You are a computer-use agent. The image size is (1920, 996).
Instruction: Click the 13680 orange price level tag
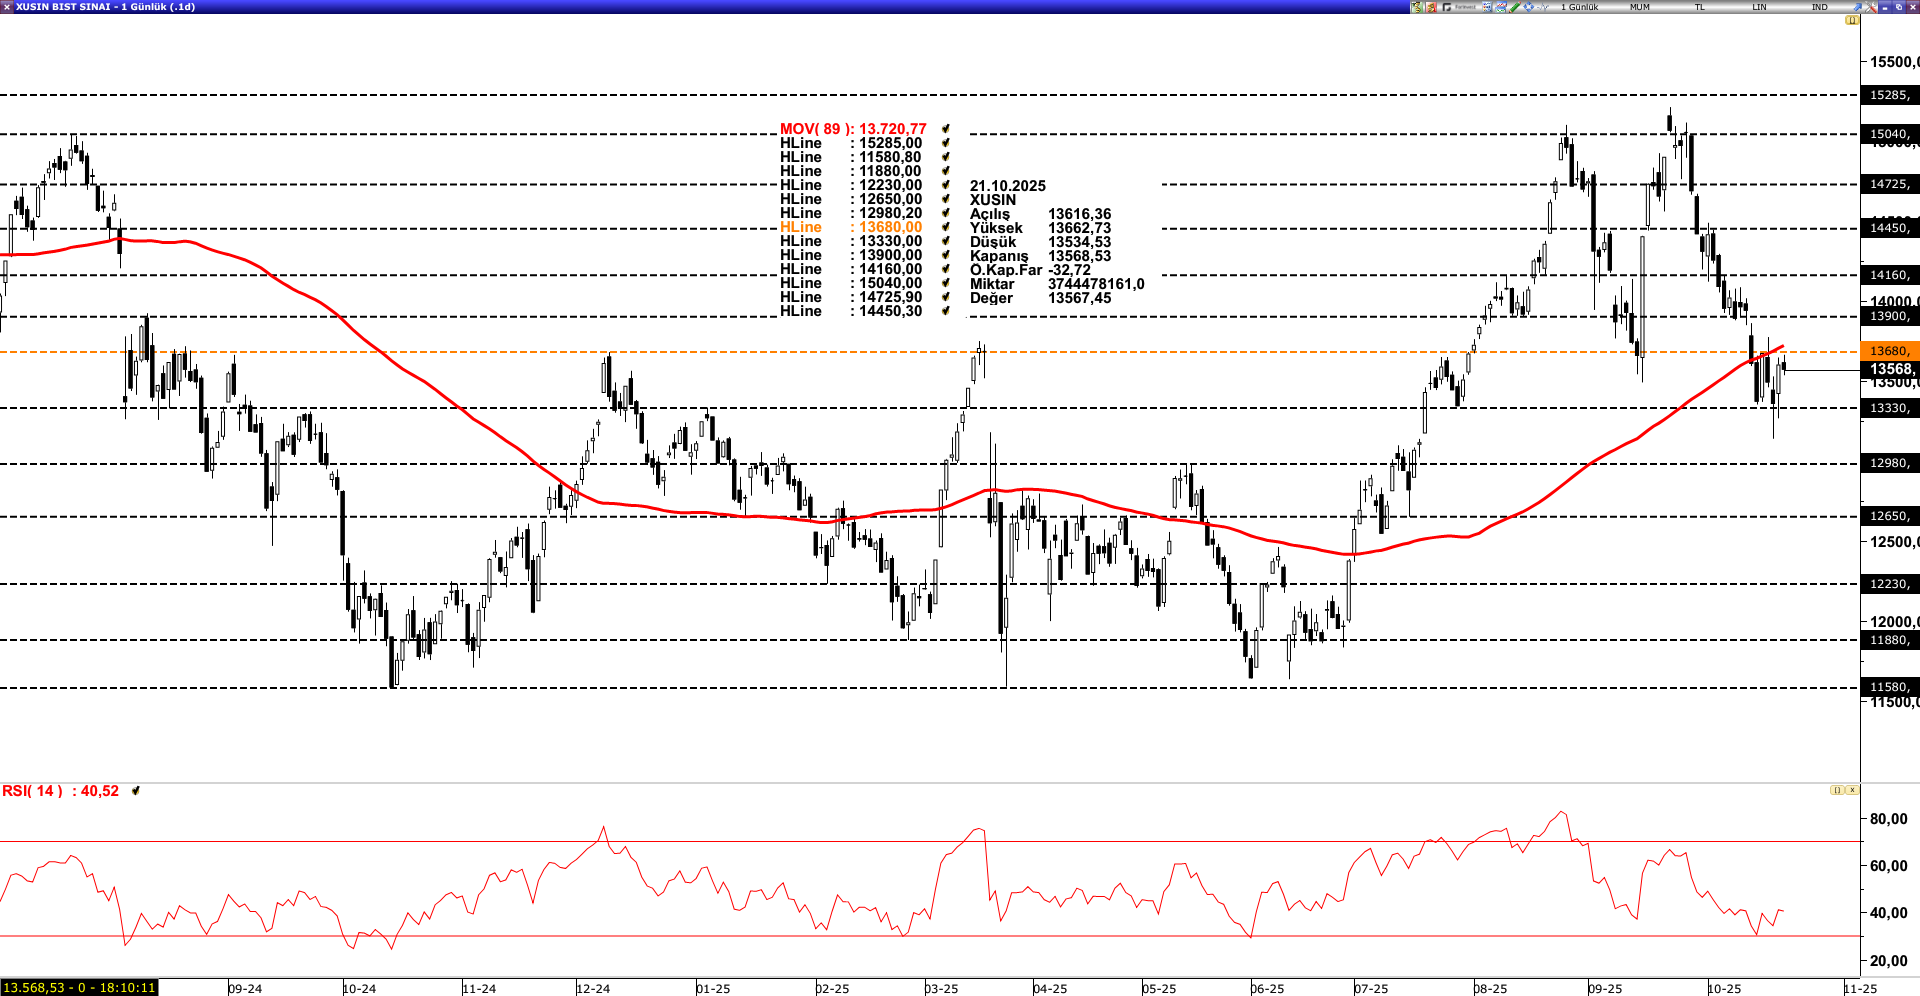click(1889, 351)
